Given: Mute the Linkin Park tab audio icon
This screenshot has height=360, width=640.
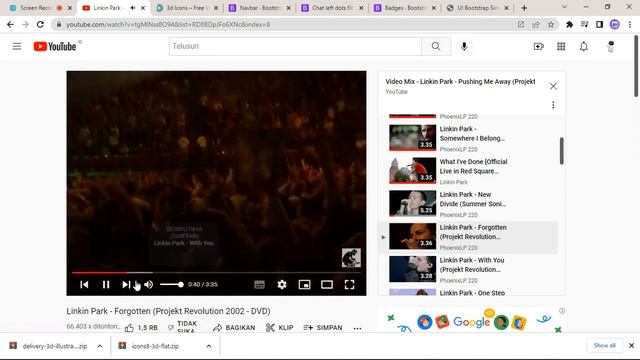Looking at the screenshot, I should point(132,8).
